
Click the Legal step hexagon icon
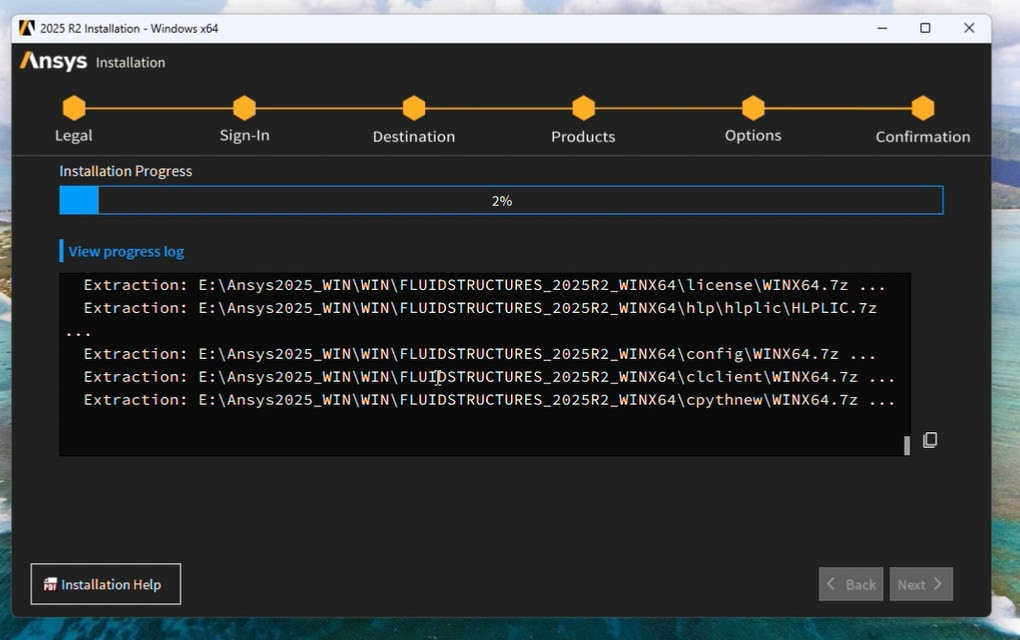[73, 108]
